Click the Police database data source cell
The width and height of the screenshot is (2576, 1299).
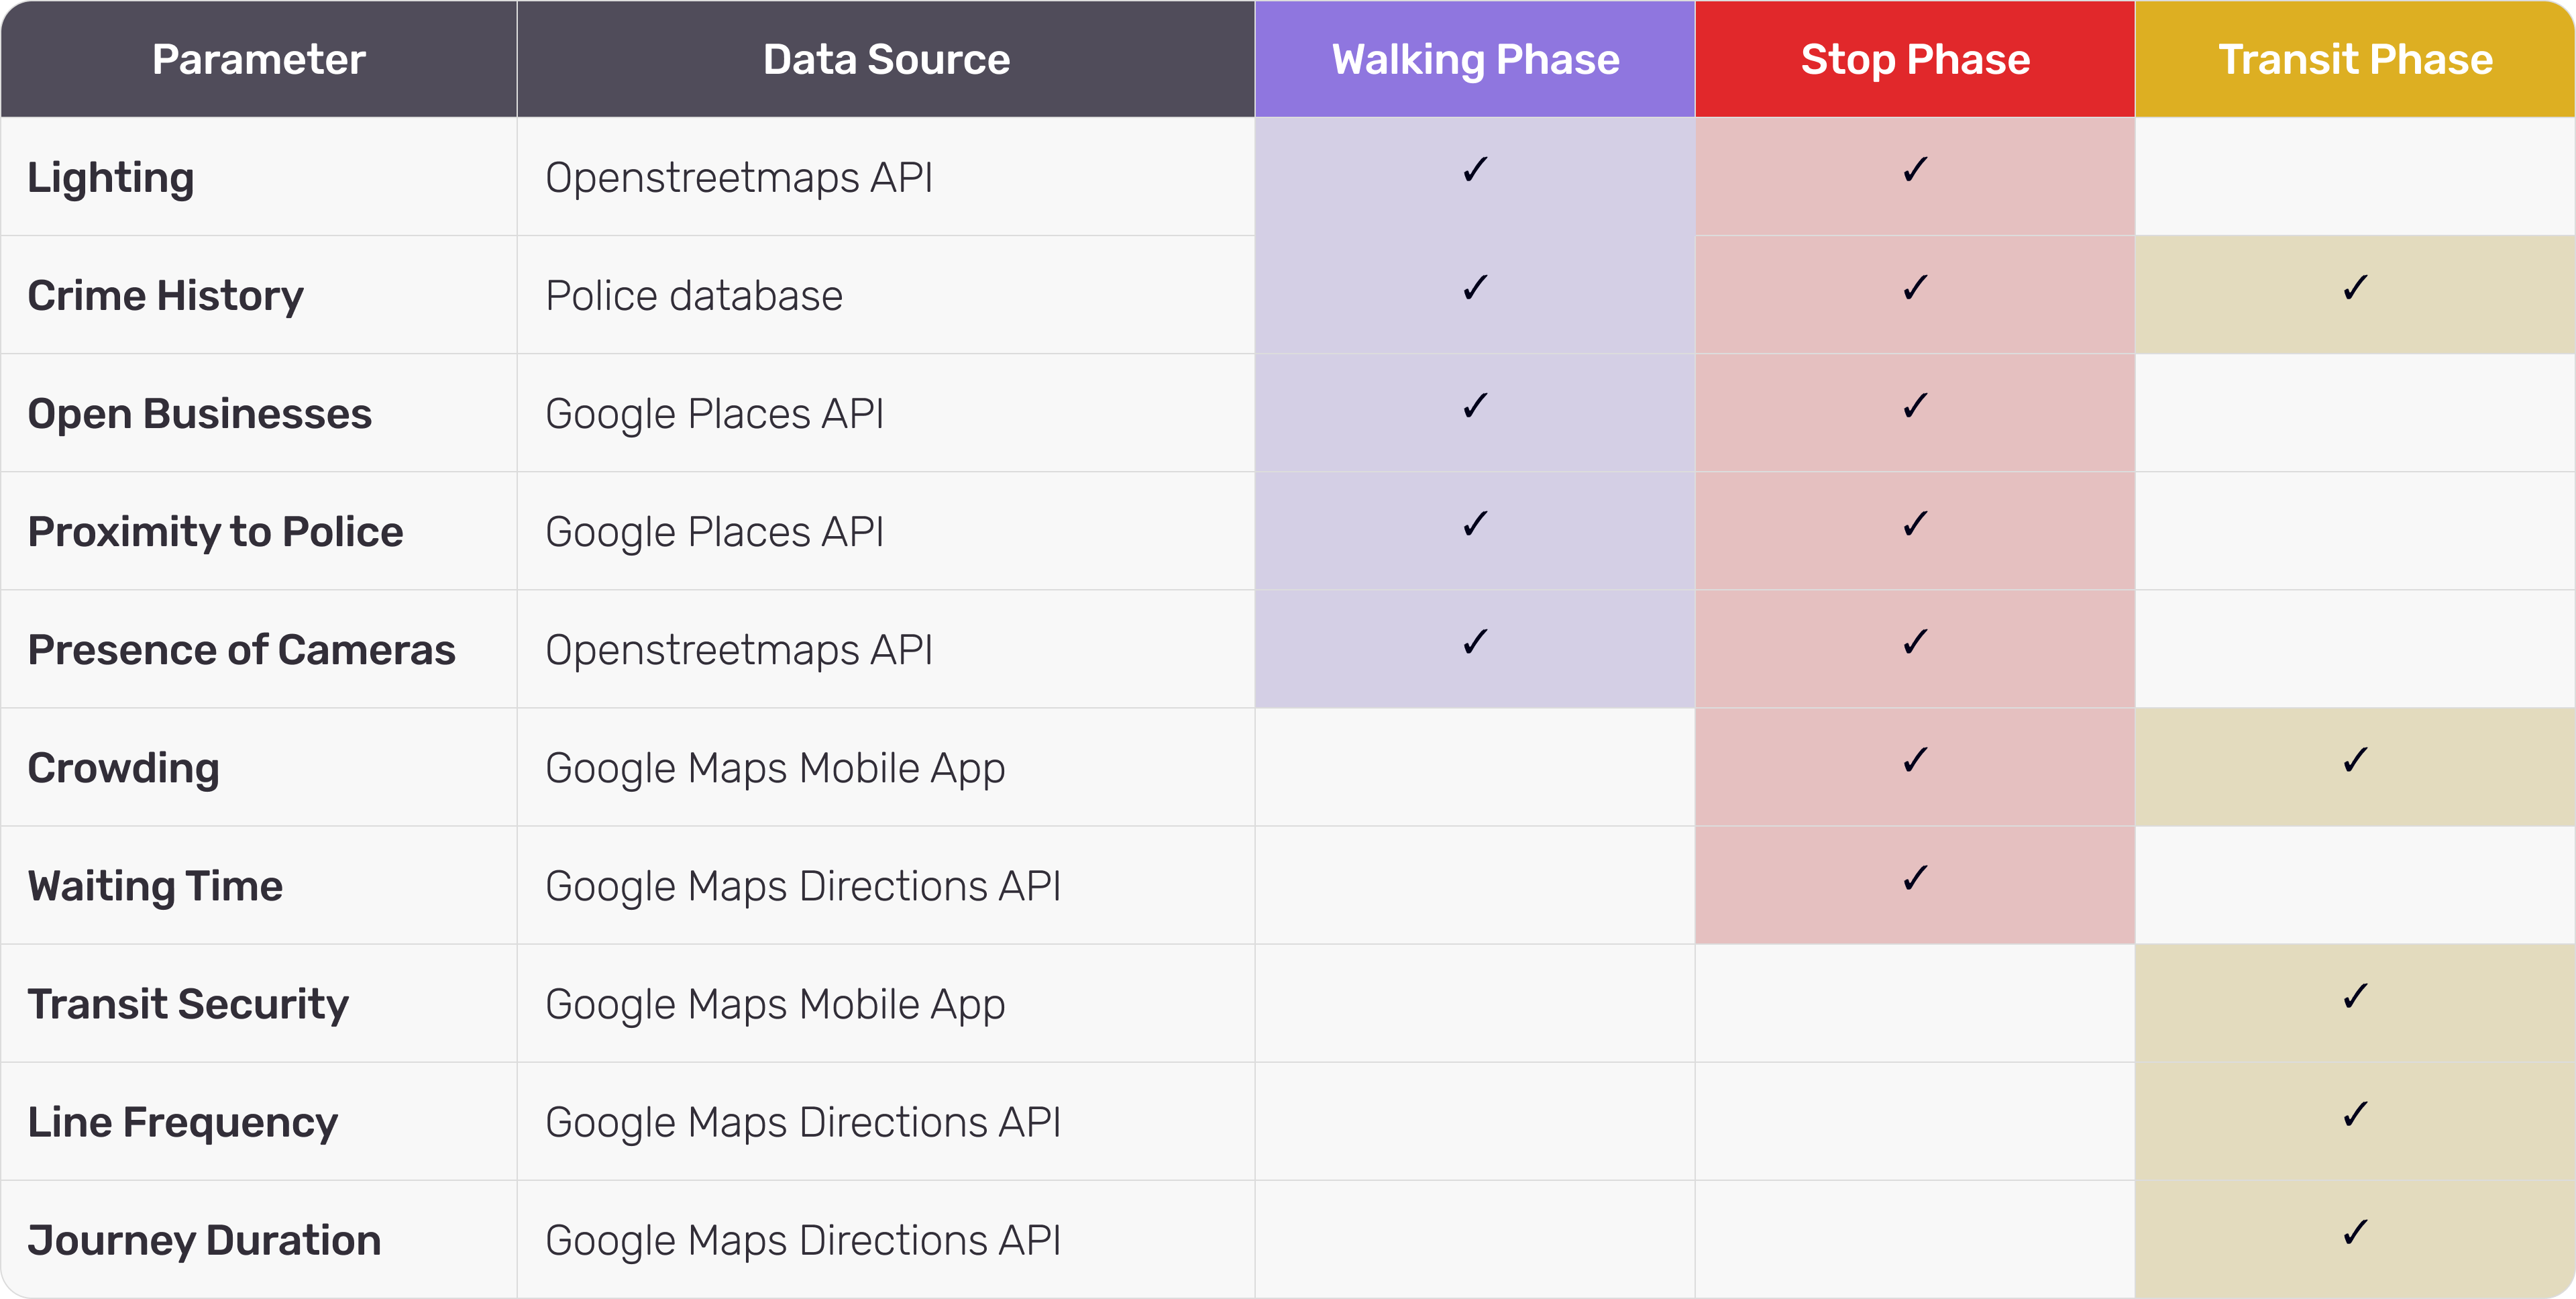694,296
